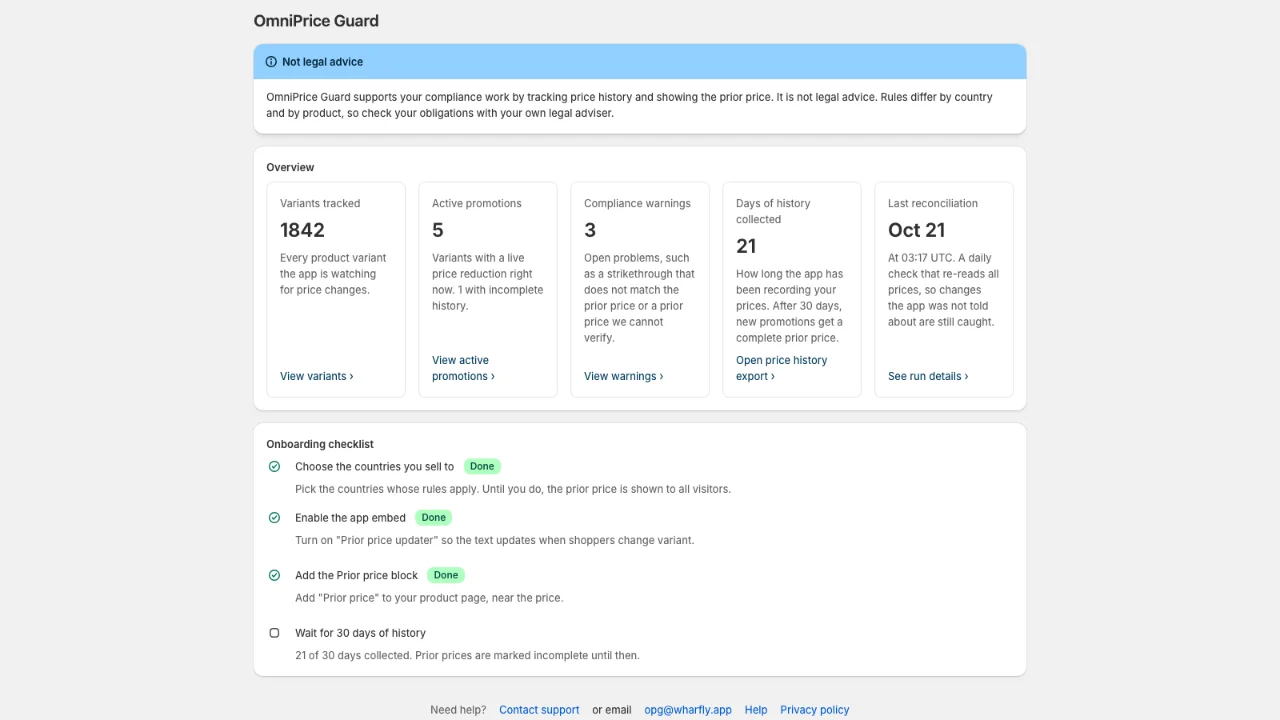Click the Compliance warnings card label
Image resolution: width=1280 pixels, height=720 pixels.
637,203
